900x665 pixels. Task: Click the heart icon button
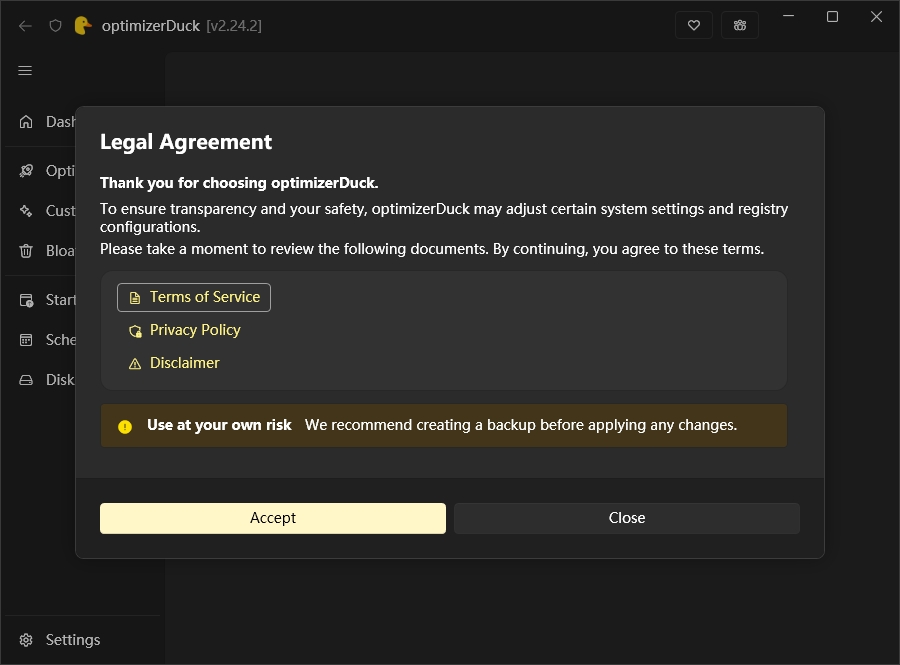(x=693, y=25)
